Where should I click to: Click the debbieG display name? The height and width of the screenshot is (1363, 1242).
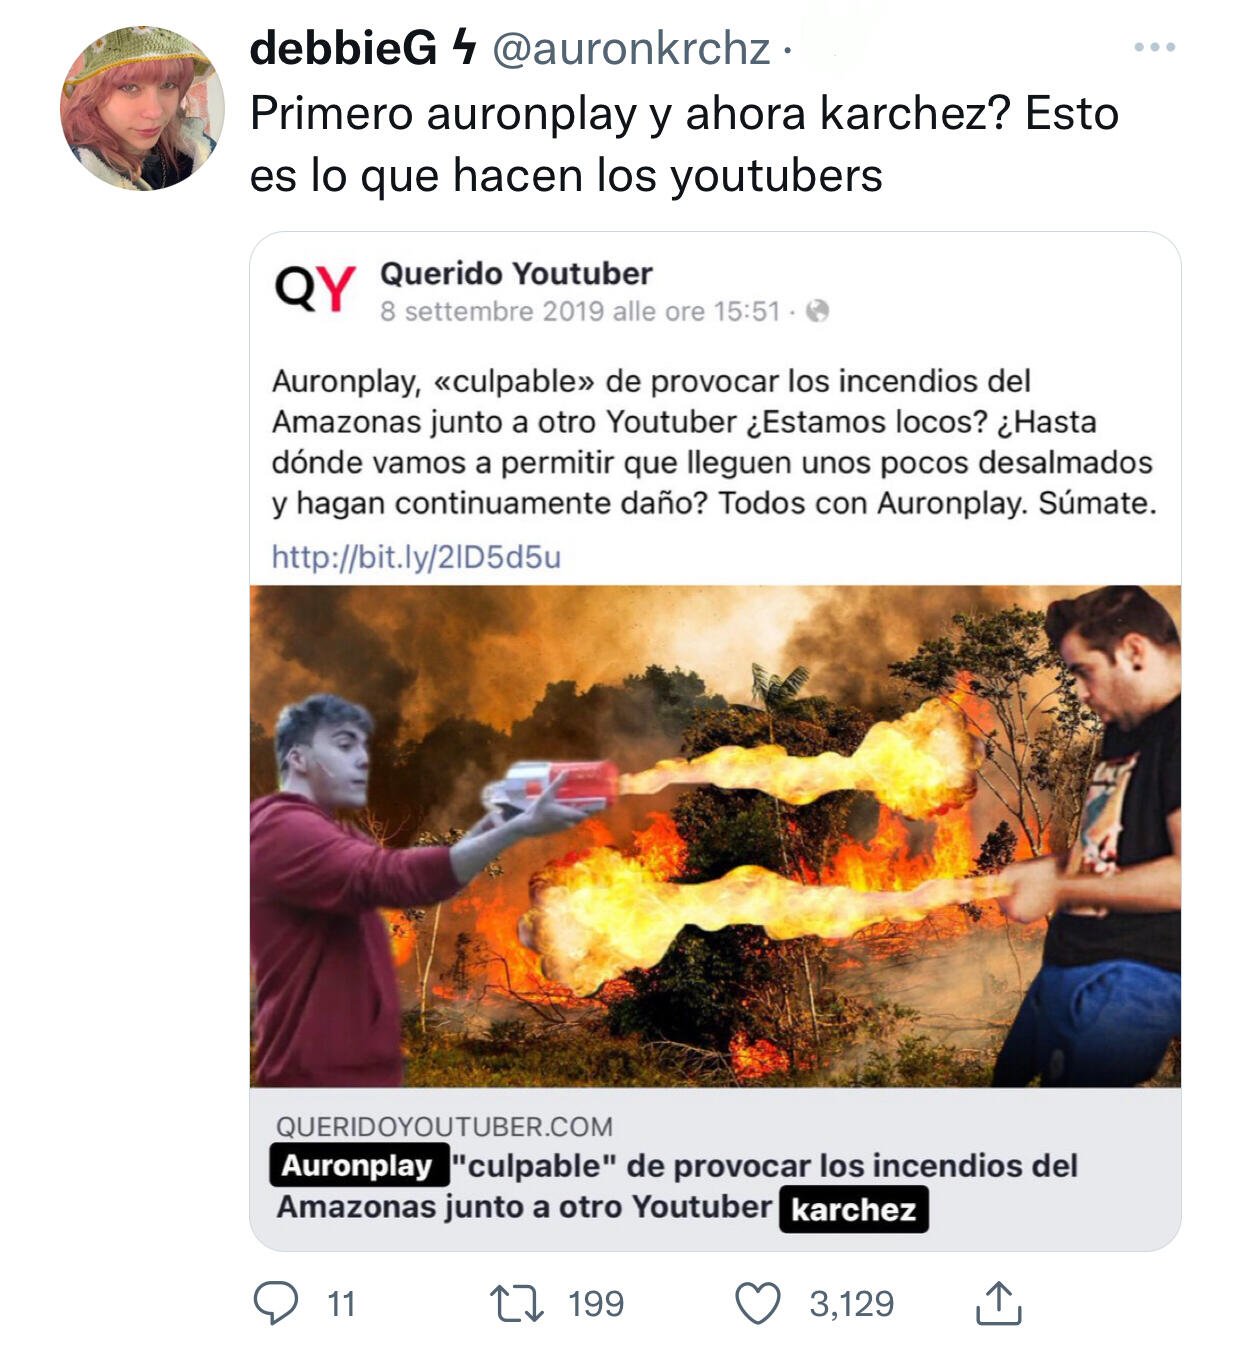[343, 47]
